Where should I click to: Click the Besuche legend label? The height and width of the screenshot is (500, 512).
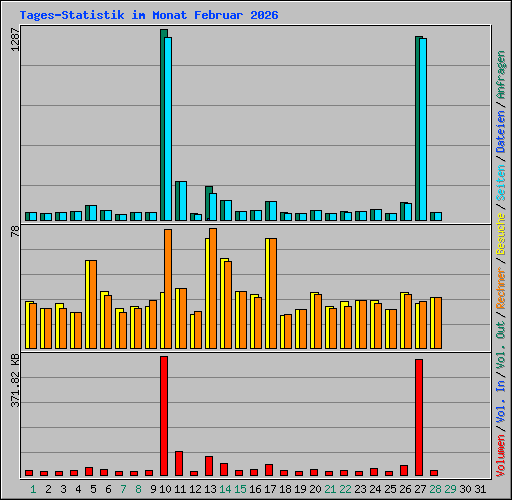501,234
